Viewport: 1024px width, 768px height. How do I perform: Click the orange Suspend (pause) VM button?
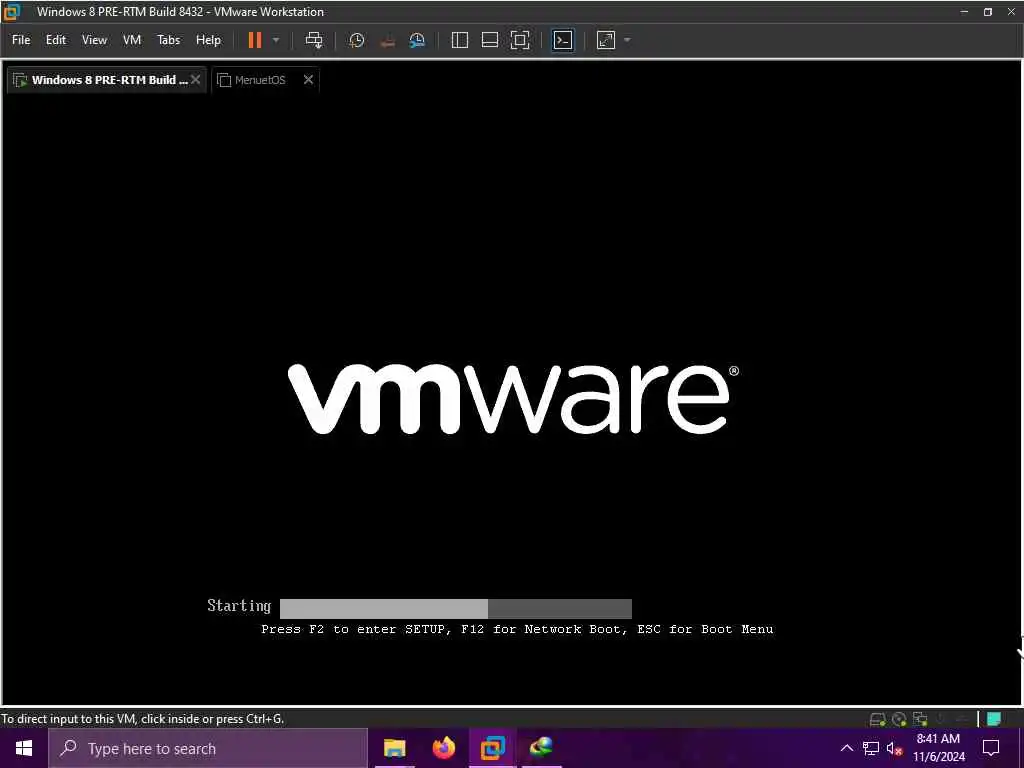click(255, 40)
